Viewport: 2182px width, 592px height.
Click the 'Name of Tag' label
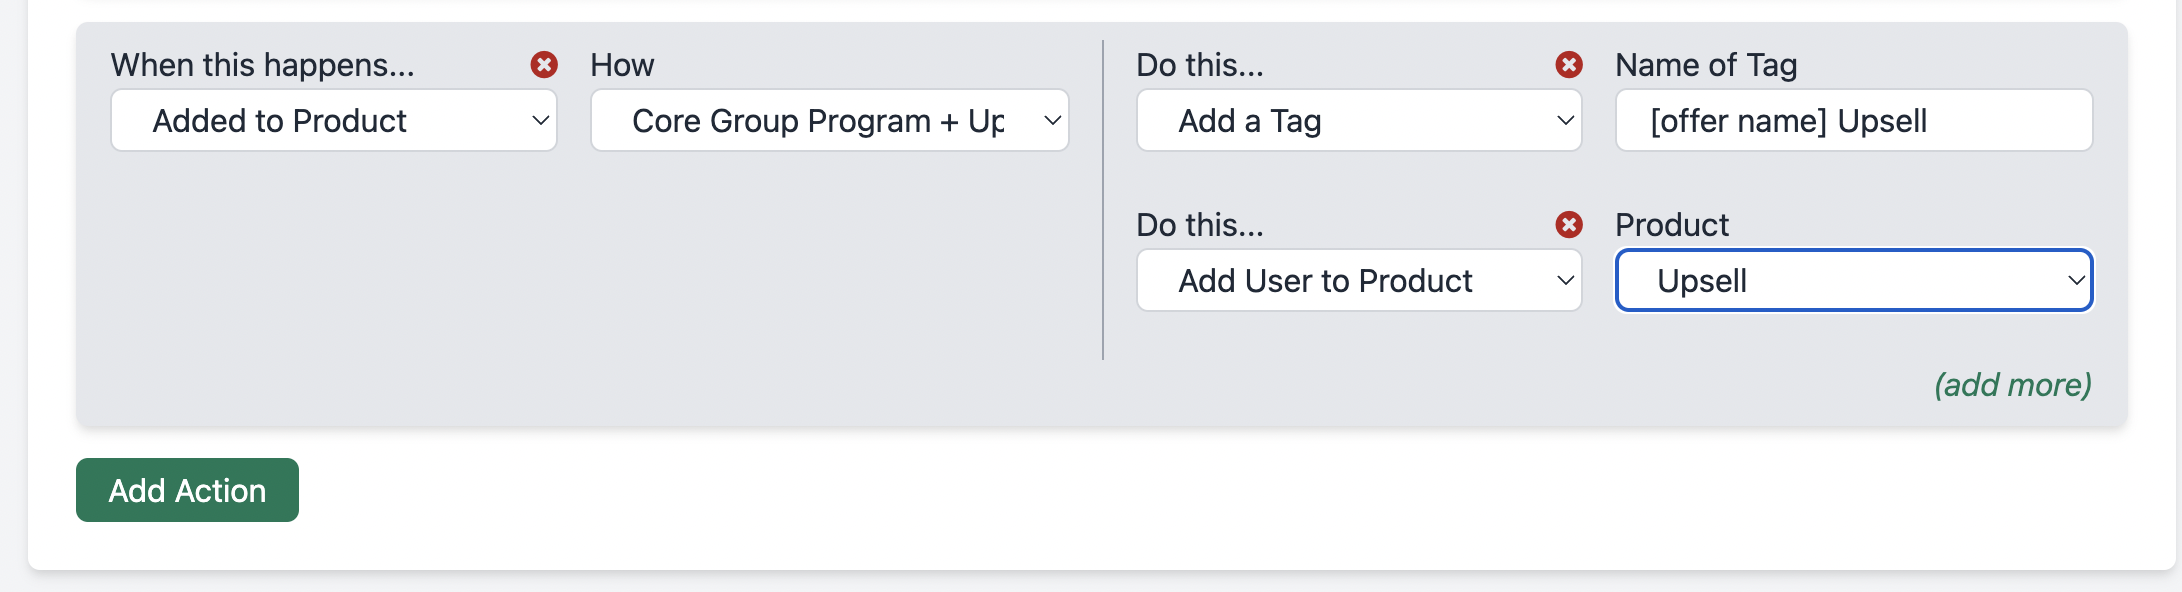(x=1706, y=65)
